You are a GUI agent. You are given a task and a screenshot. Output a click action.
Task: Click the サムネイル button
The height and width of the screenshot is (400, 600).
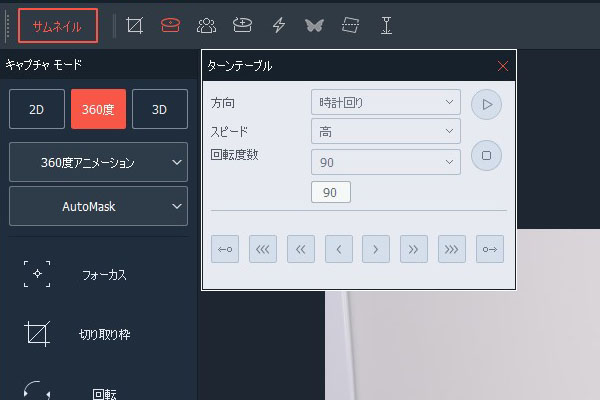click(58, 26)
